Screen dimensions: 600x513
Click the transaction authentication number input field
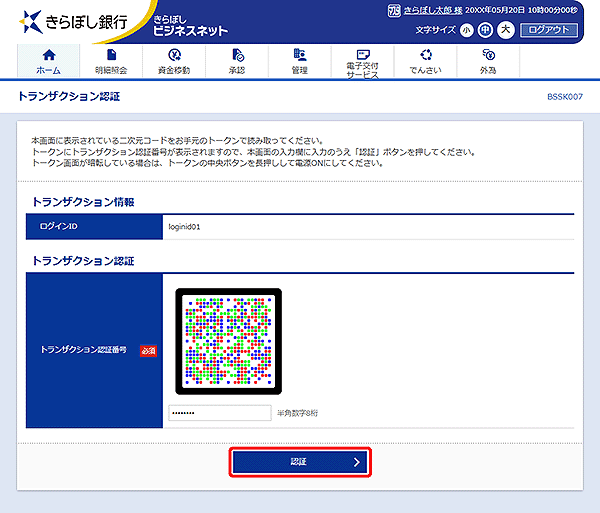220,413
